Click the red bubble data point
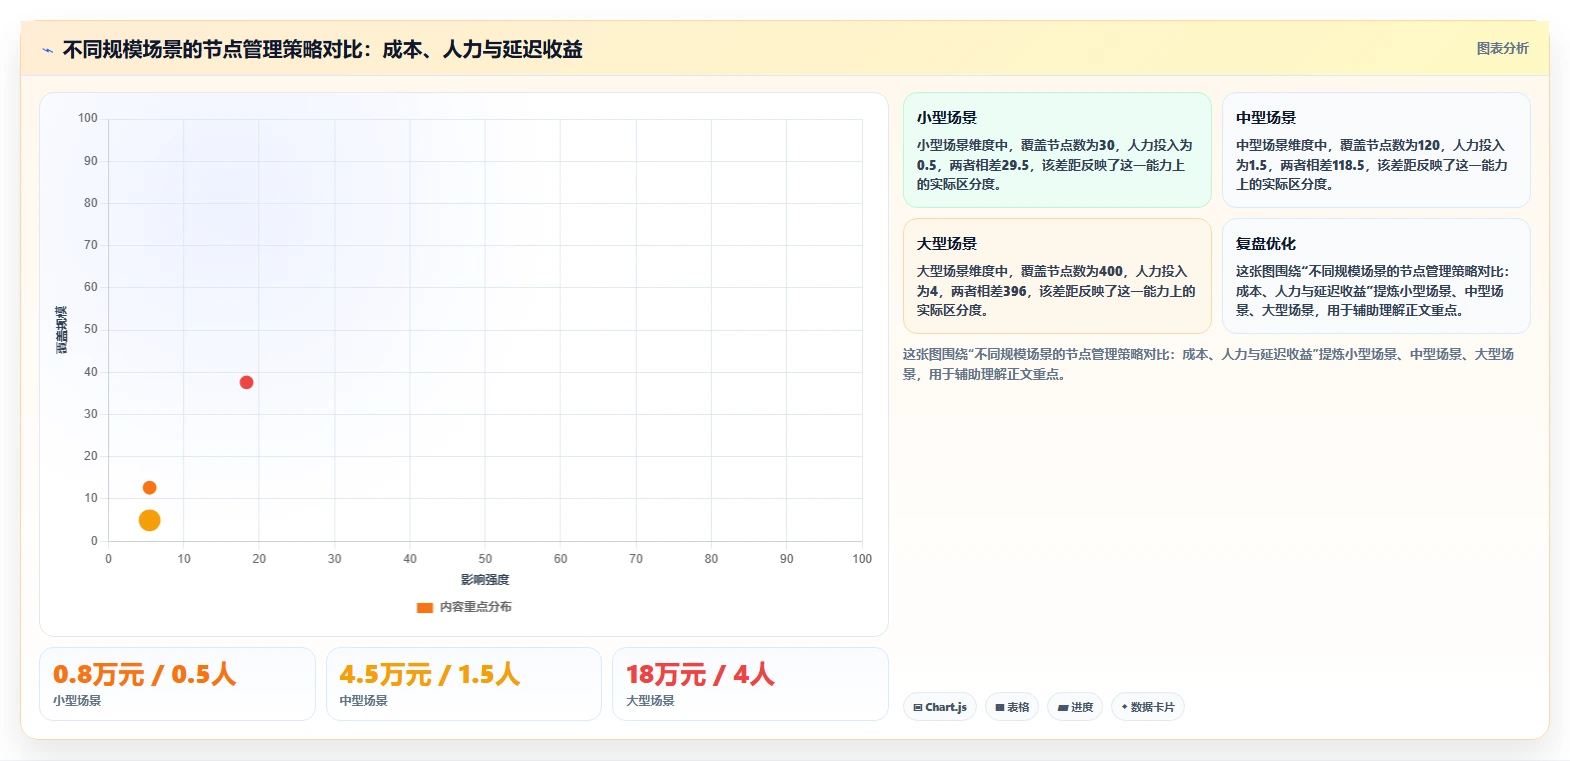1570x761 pixels. pos(246,382)
